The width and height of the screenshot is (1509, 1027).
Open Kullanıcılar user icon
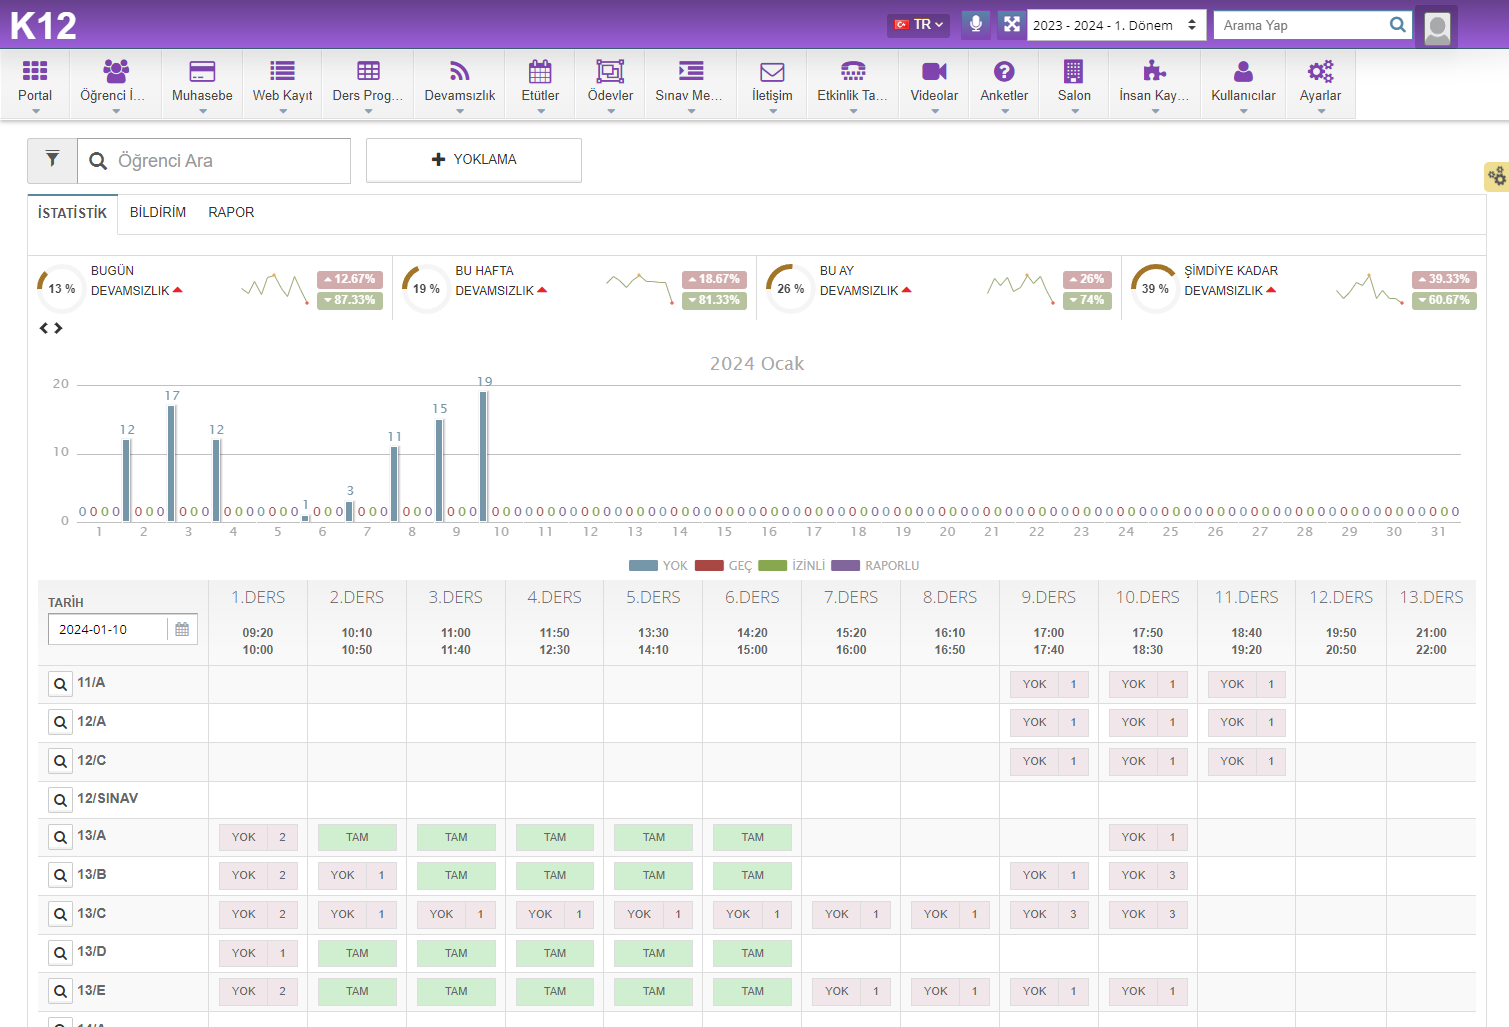(x=1243, y=70)
